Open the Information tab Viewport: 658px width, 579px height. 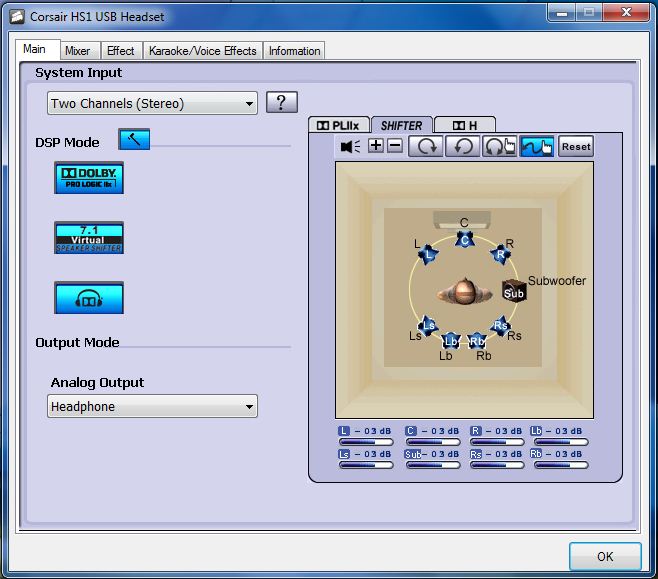(x=294, y=51)
